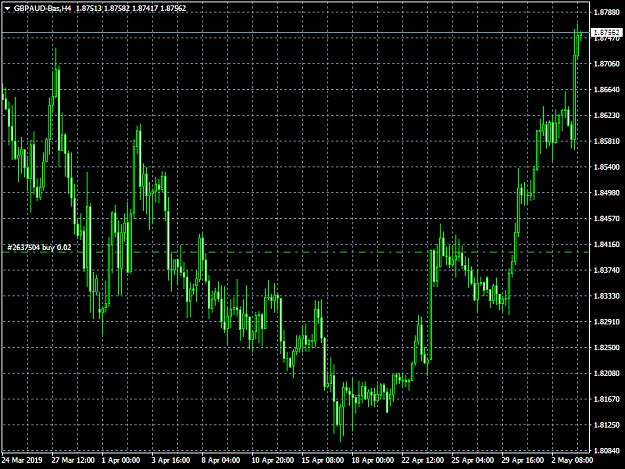625x469 pixels.
Task: Click the 1 Apr 00:00 time label
Action: tap(121, 460)
